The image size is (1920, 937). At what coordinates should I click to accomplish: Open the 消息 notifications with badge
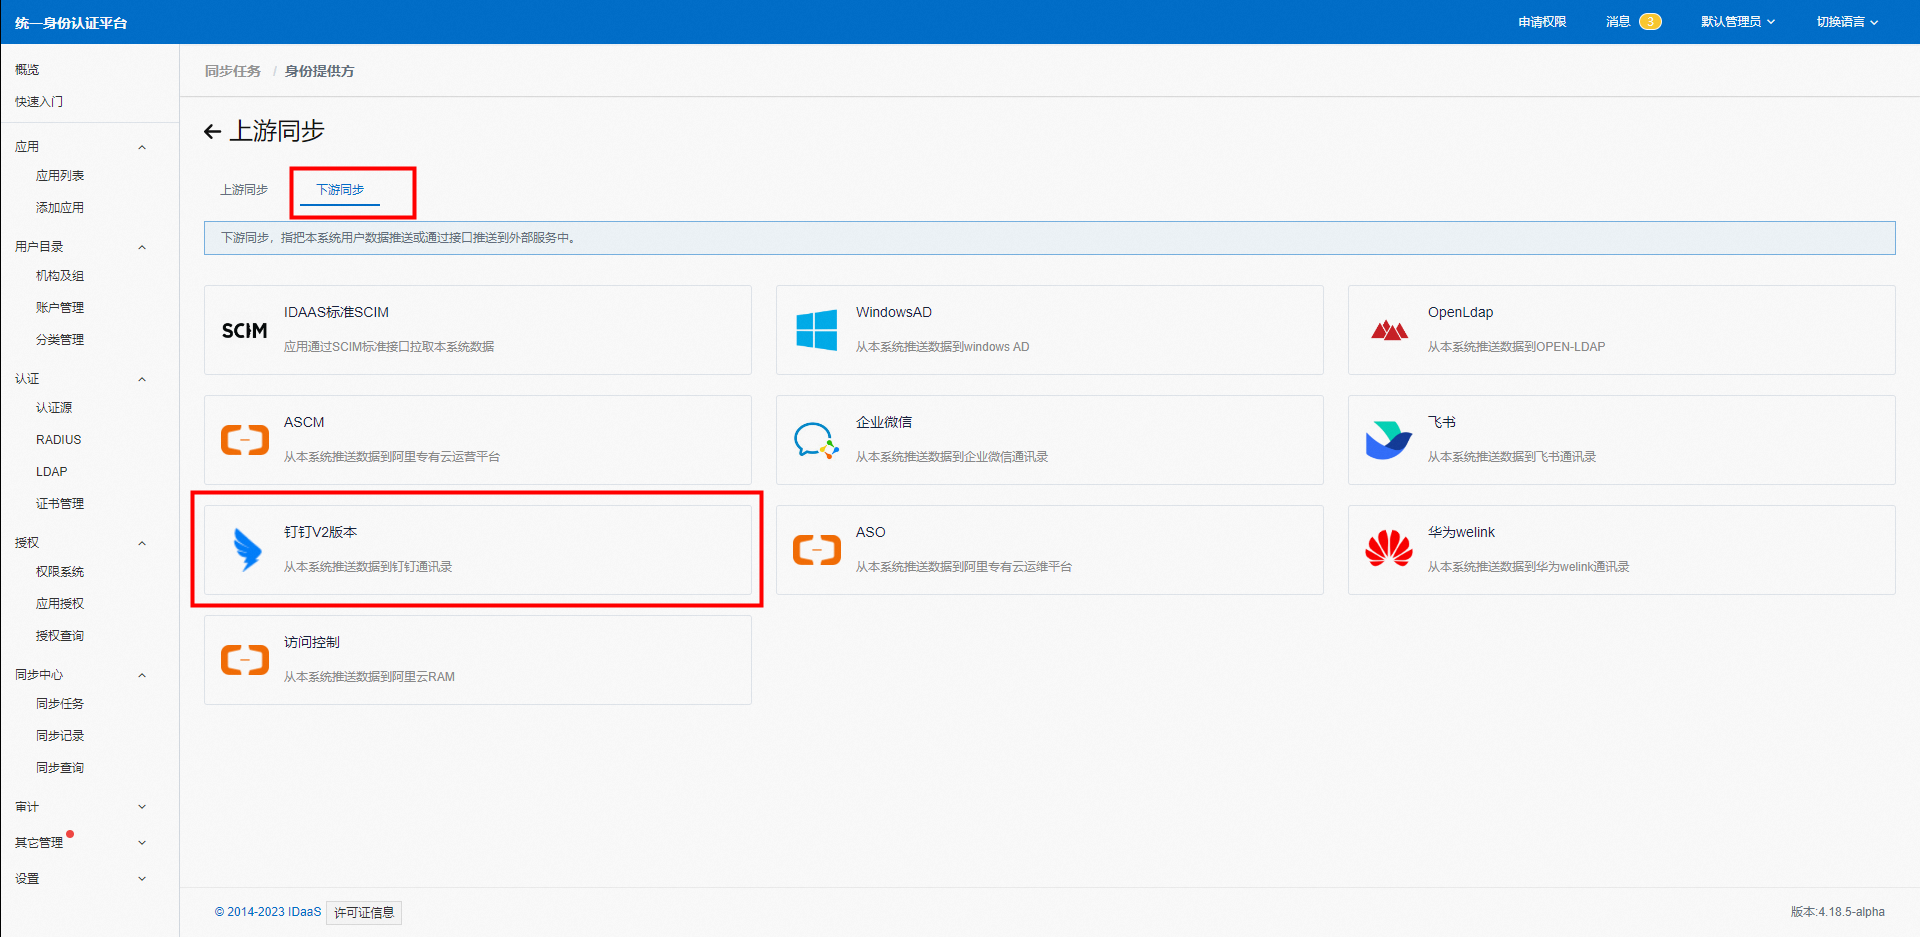pyautogui.click(x=1632, y=22)
